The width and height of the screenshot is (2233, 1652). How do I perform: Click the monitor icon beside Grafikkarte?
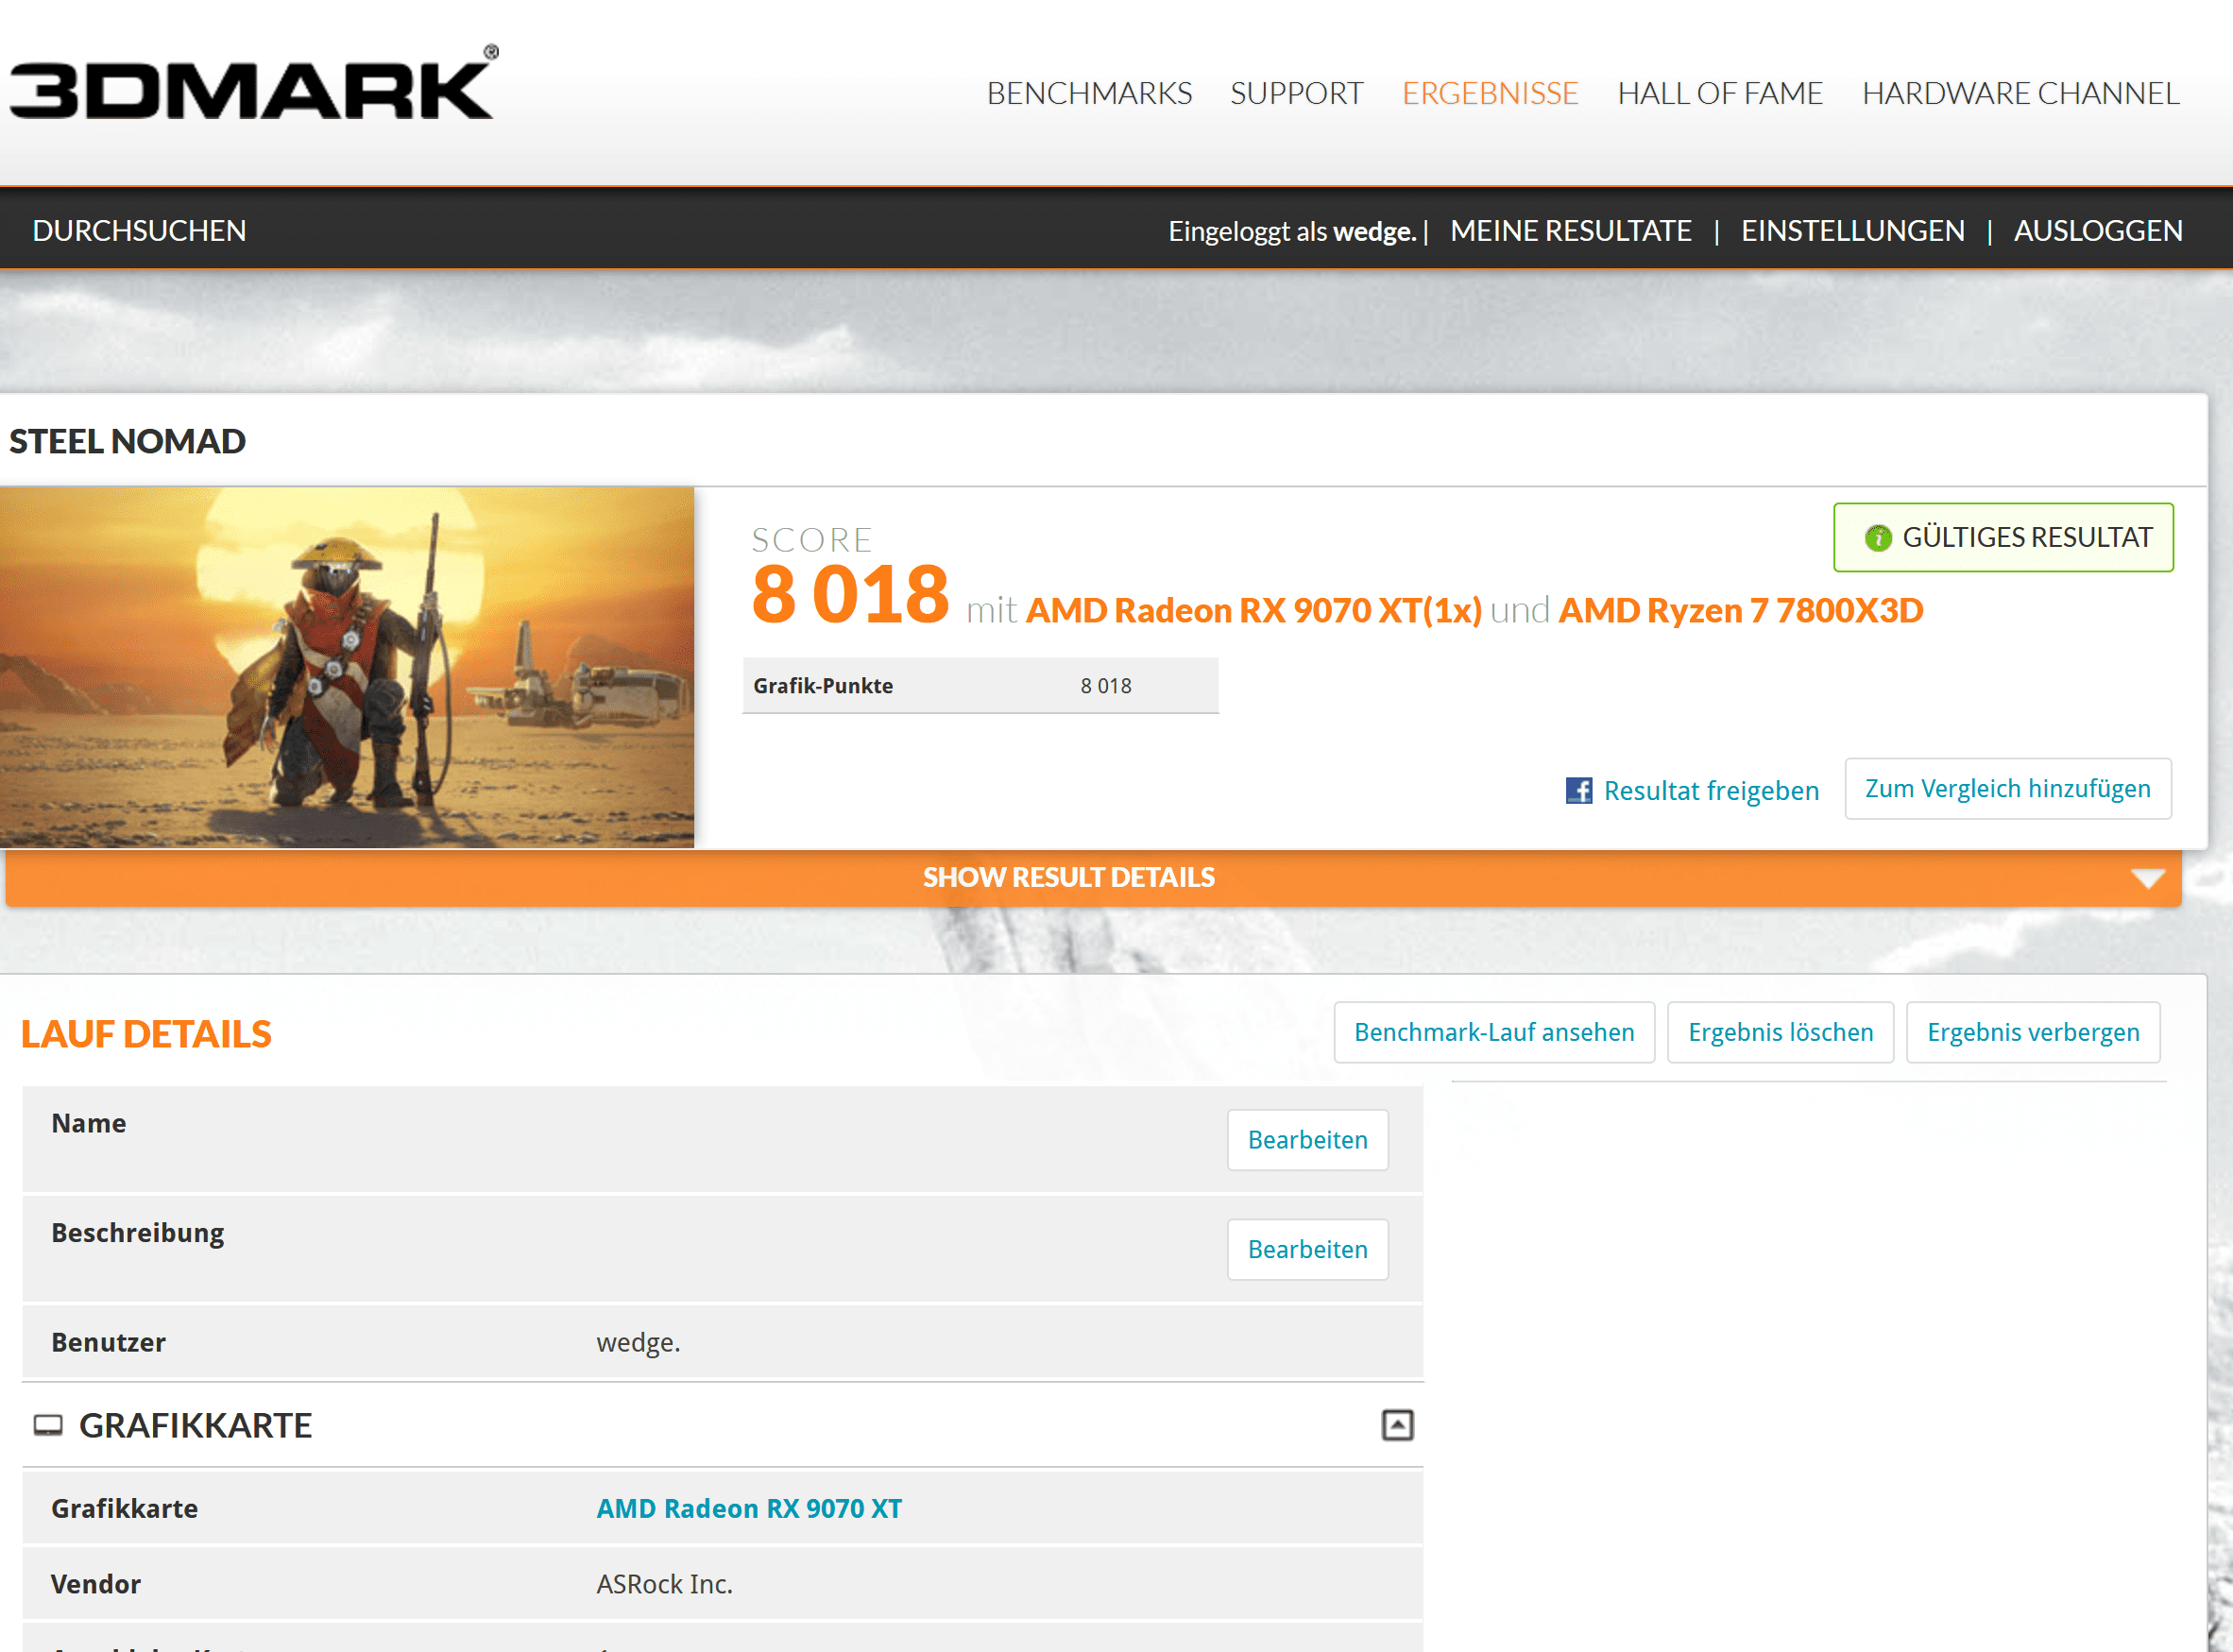[x=48, y=1425]
